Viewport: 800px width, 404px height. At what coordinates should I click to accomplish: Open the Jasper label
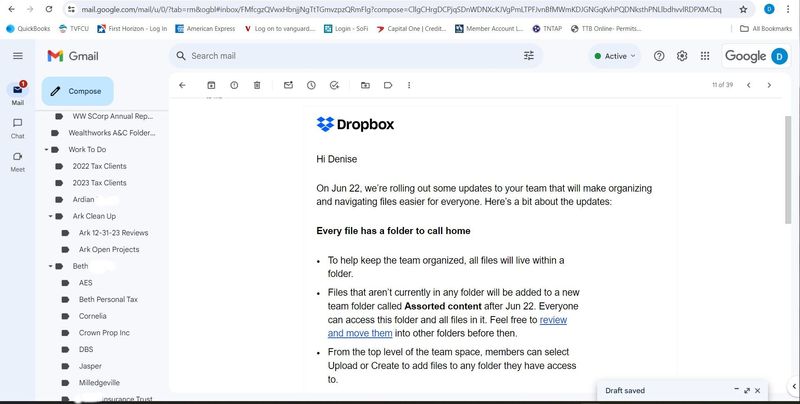pyautogui.click(x=90, y=366)
